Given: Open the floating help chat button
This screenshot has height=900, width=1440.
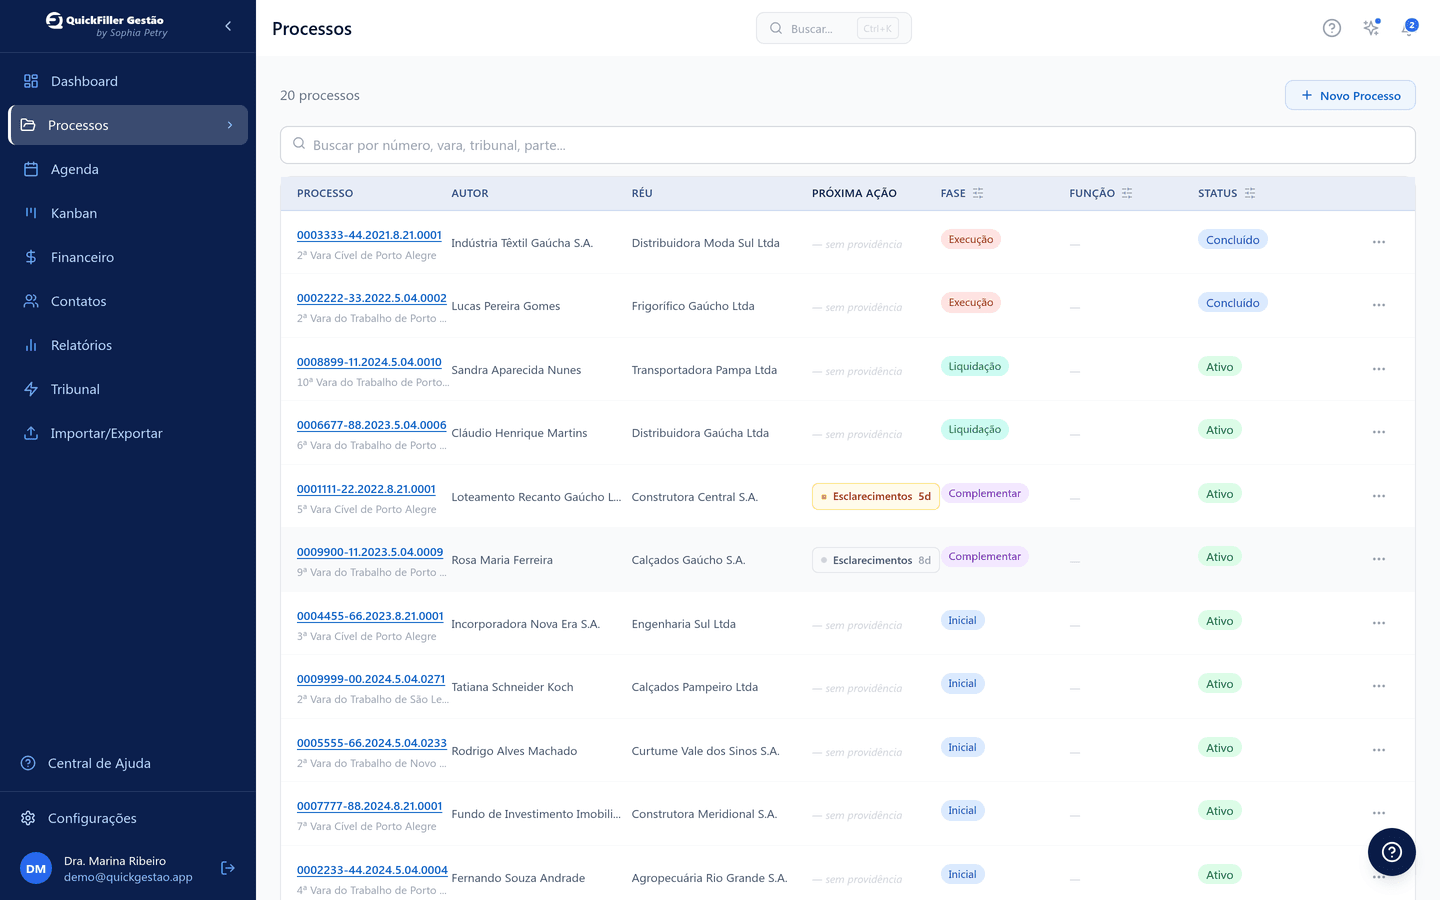Looking at the screenshot, I should [x=1391, y=852].
